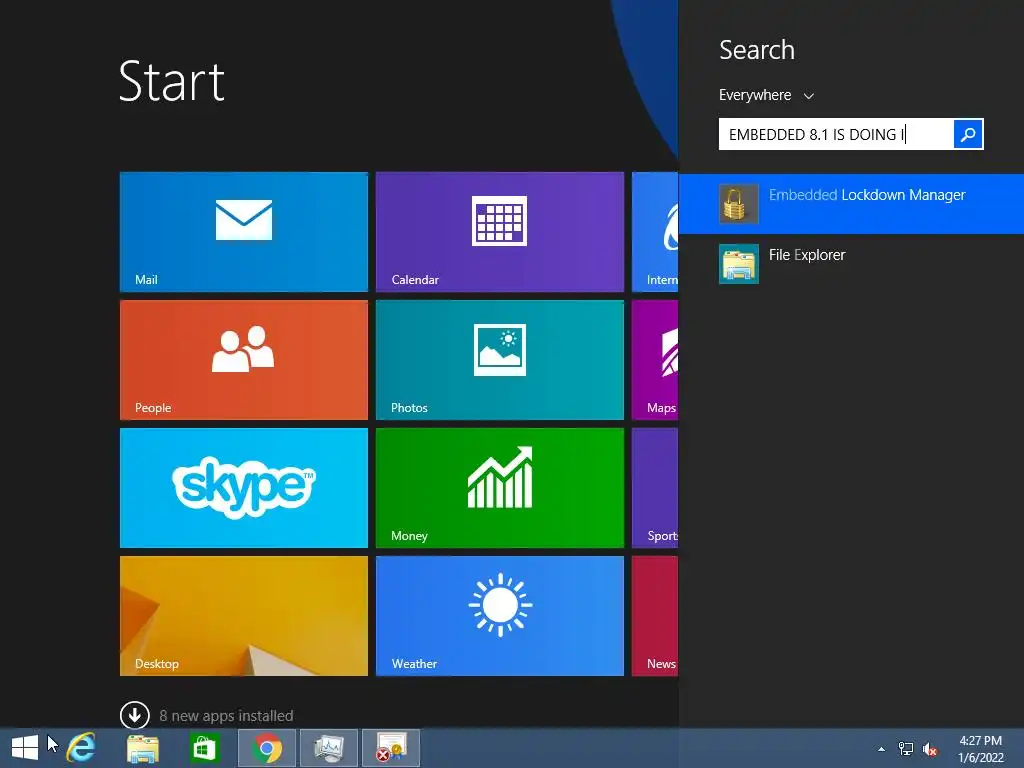Click the Embedded Lockdown Manager padlock icon
1024x768 pixels.
point(739,204)
